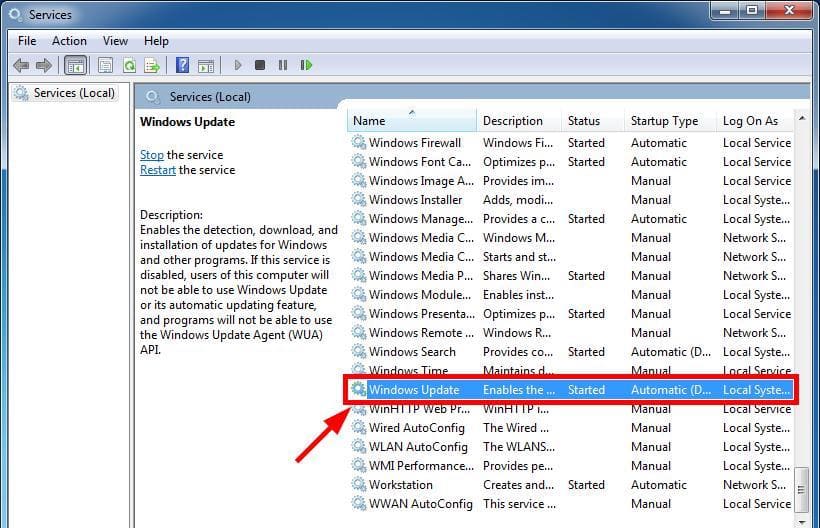
Task: Open the Properties toolbar icon
Action: coord(103,65)
